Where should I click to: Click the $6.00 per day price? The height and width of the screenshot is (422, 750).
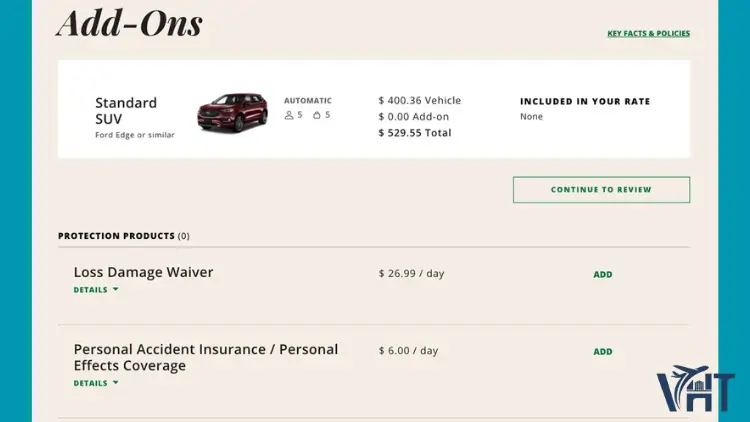pyautogui.click(x=408, y=351)
